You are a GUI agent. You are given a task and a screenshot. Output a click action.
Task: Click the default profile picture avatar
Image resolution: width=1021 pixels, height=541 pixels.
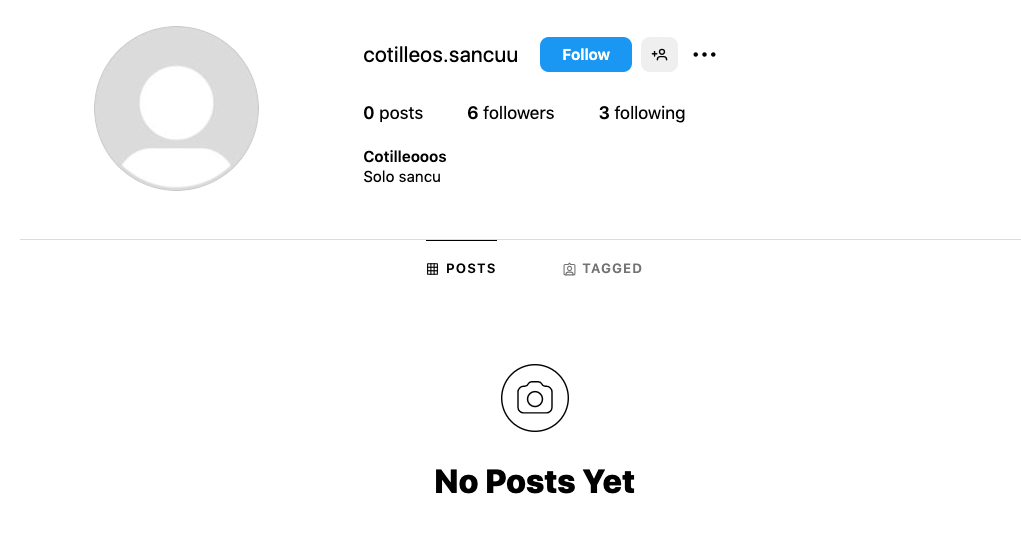pos(176,108)
